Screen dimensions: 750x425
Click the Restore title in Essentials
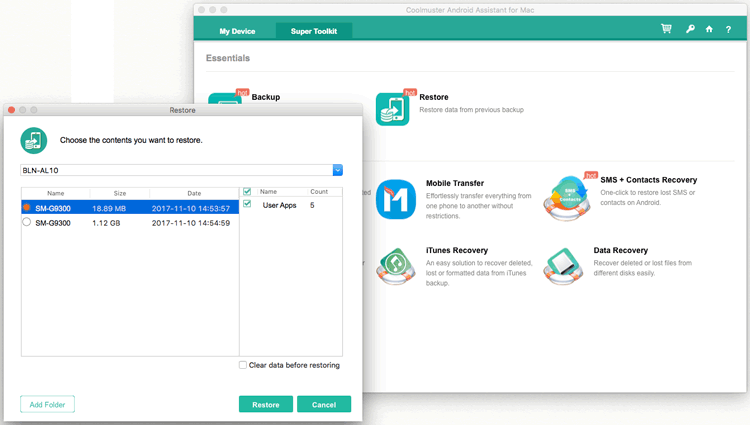pyautogui.click(x=434, y=97)
